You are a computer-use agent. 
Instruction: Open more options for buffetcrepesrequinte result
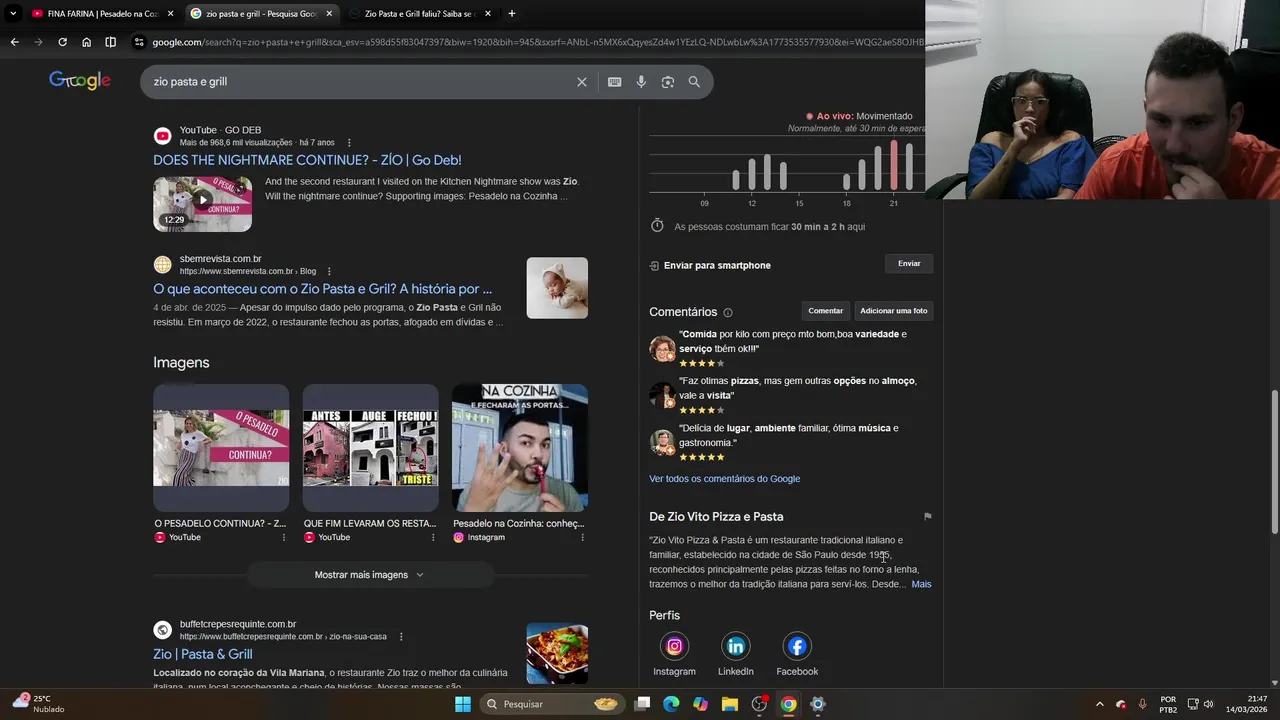tap(401, 636)
